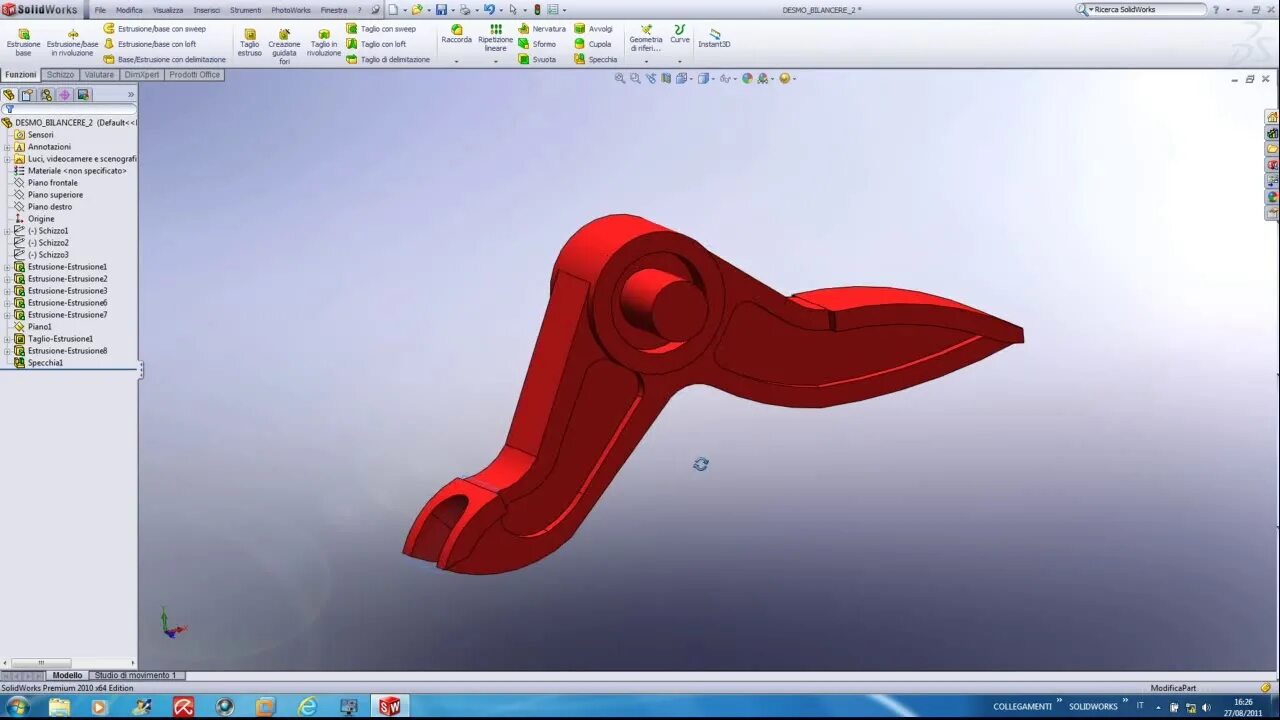1280x720 pixels.
Task: Click the feature tree filter field
Action: (x=70, y=109)
